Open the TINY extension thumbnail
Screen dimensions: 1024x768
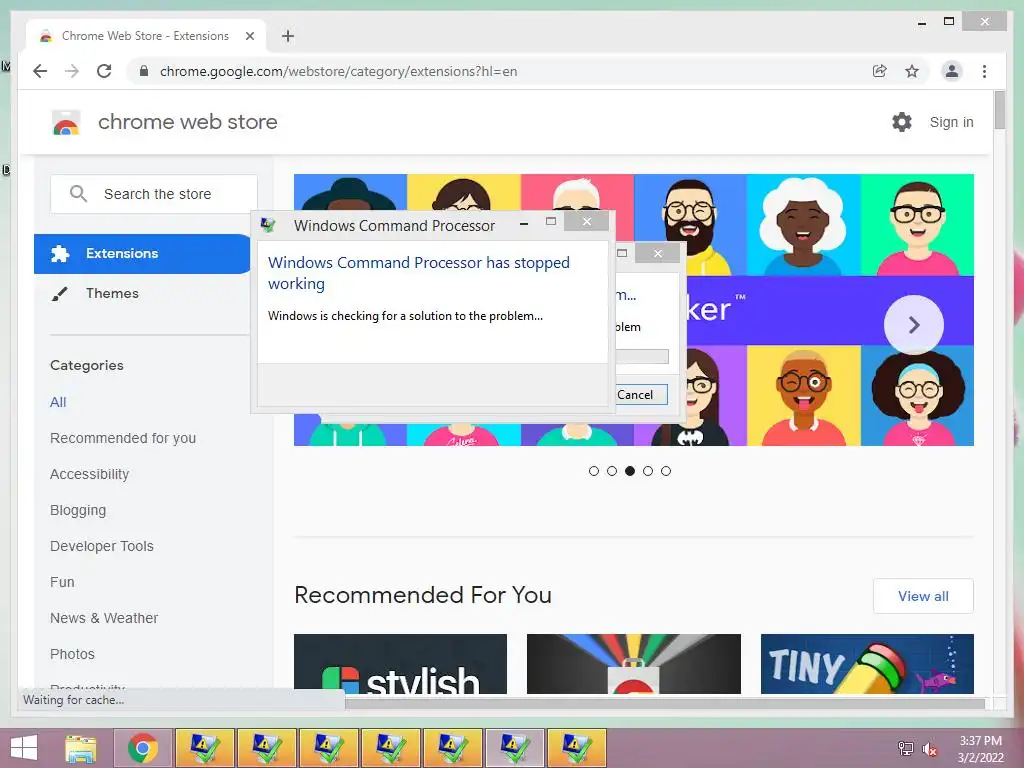pyautogui.click(x=867, y=664)
